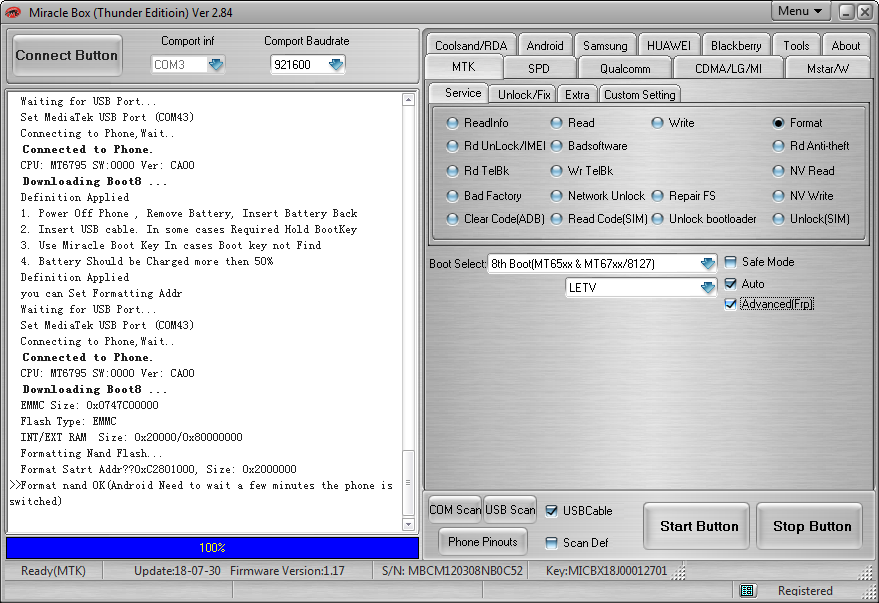Expand the LETV model dropdown arrow
The width and height of the screenshot is (879, 603).
pyautogui.click(x=708, y=287)
